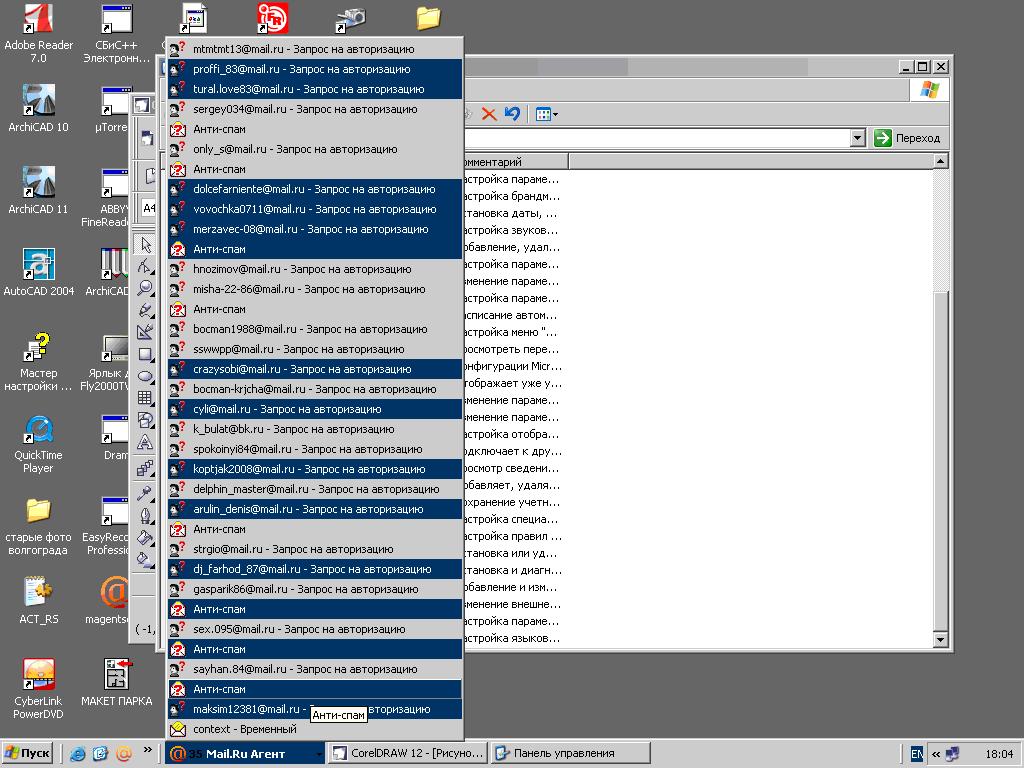Select the row reading "асписание автом…"
This screenshot has height=768, width=1024.
coord(511,315)
